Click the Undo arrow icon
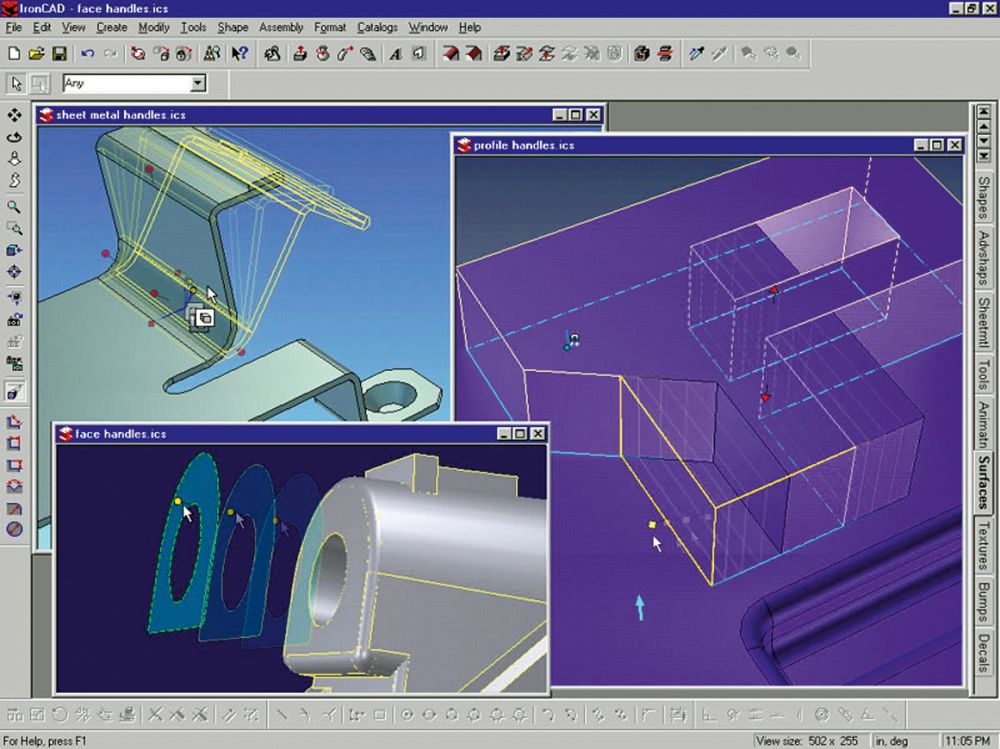1000x749 pixels. click(x=88, y=53)
